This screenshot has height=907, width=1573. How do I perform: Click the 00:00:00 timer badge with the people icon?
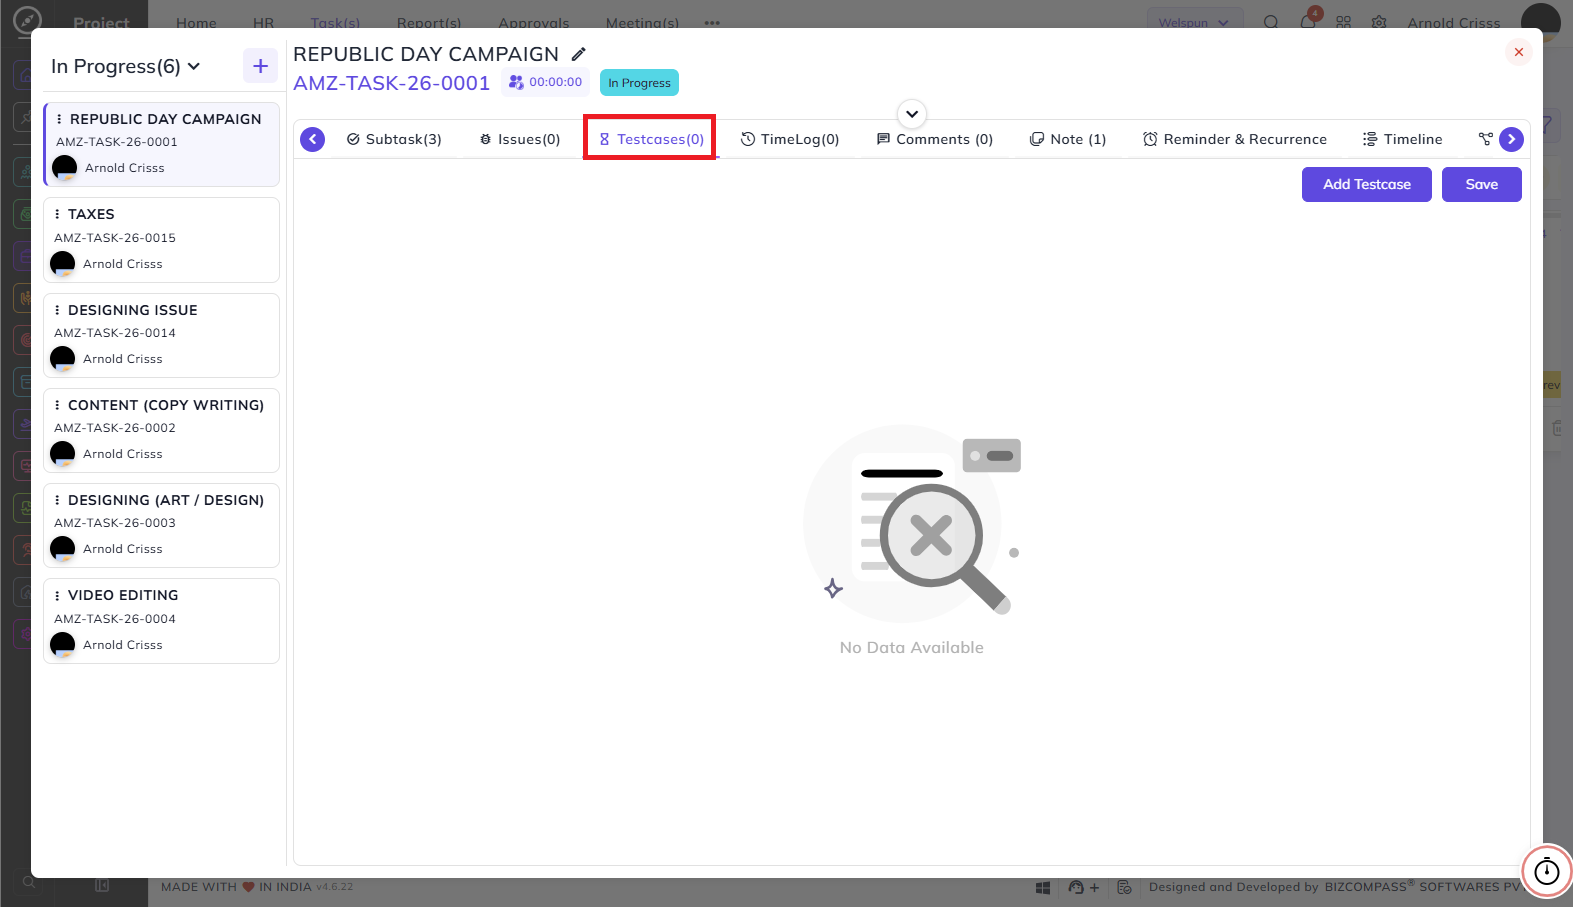click(545, 82)
